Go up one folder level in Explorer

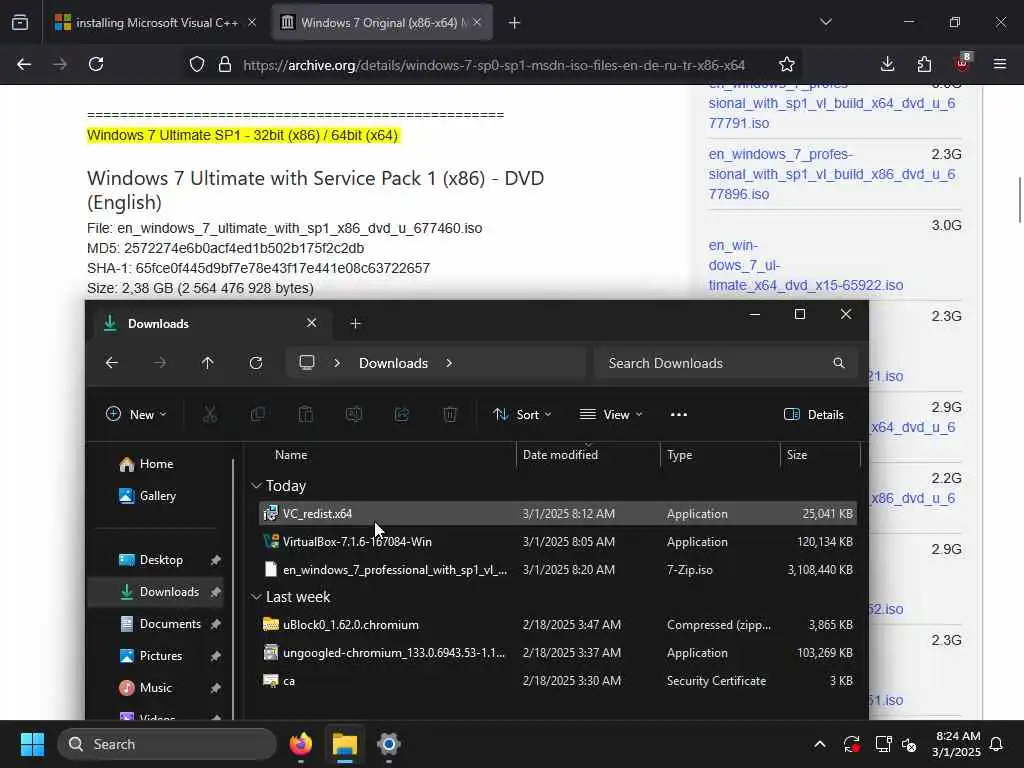tap(208, 363)
